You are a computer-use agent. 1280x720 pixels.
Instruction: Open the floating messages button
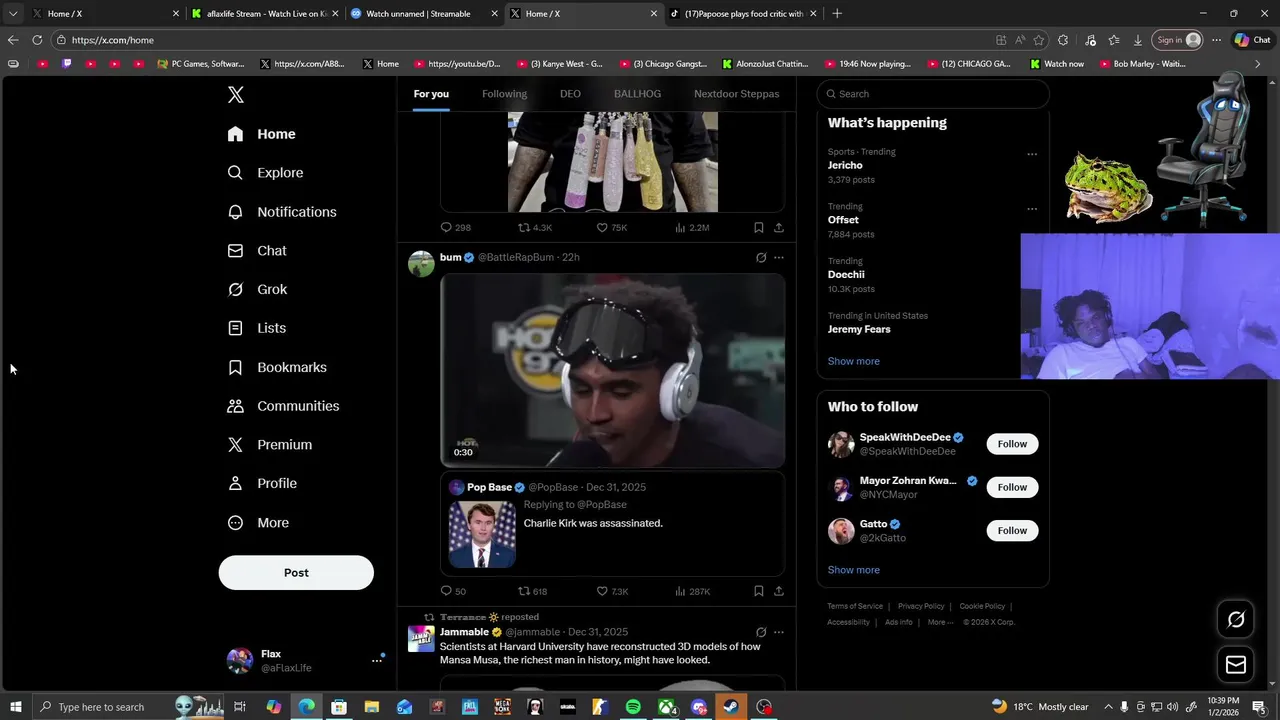pos(1236,665)
